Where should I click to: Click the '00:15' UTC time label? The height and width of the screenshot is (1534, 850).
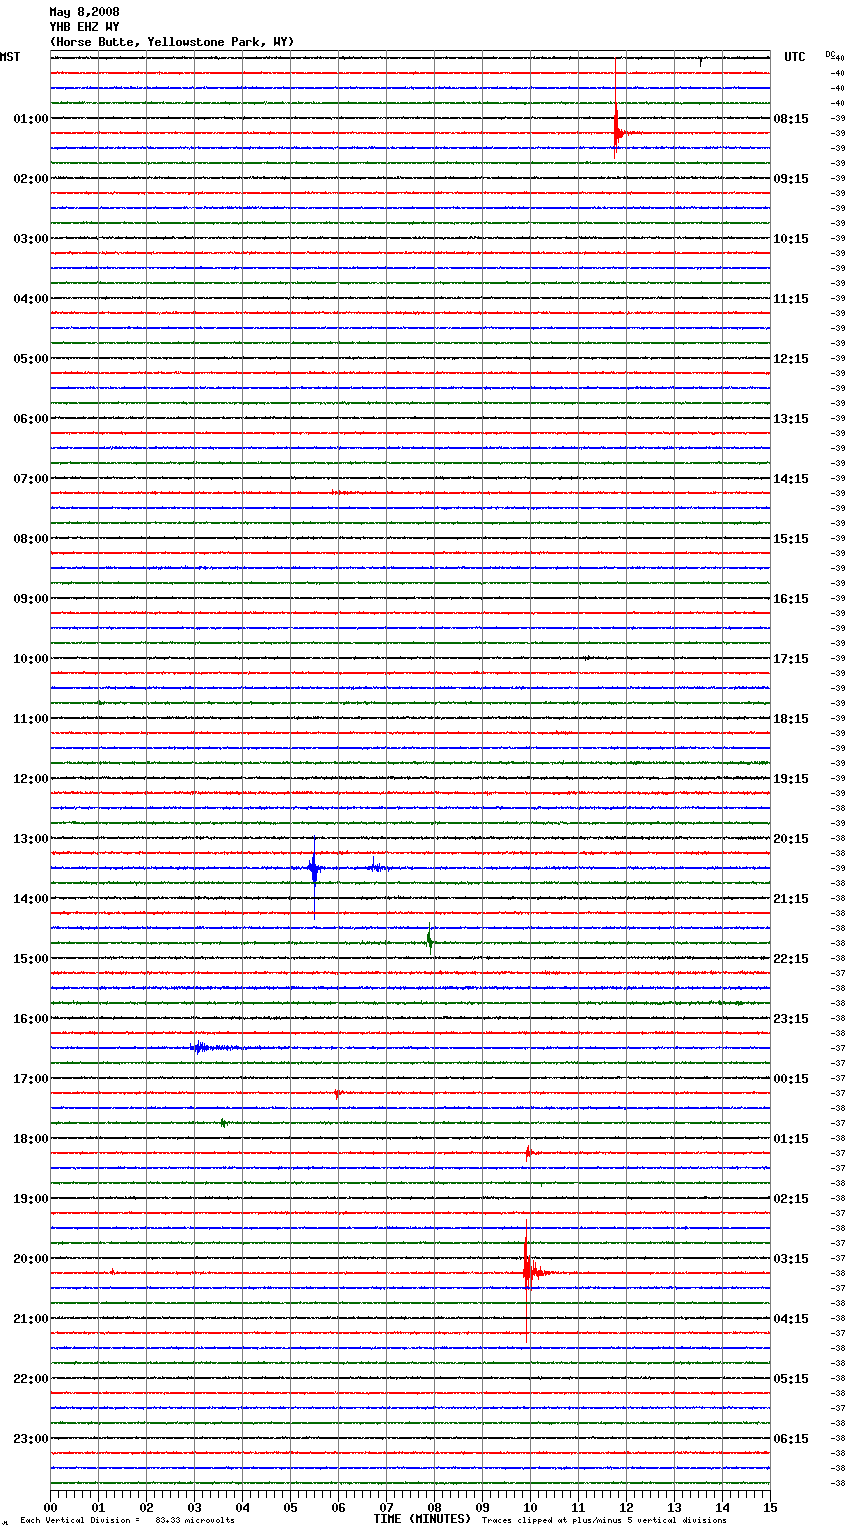click(x=791, y=1078)
